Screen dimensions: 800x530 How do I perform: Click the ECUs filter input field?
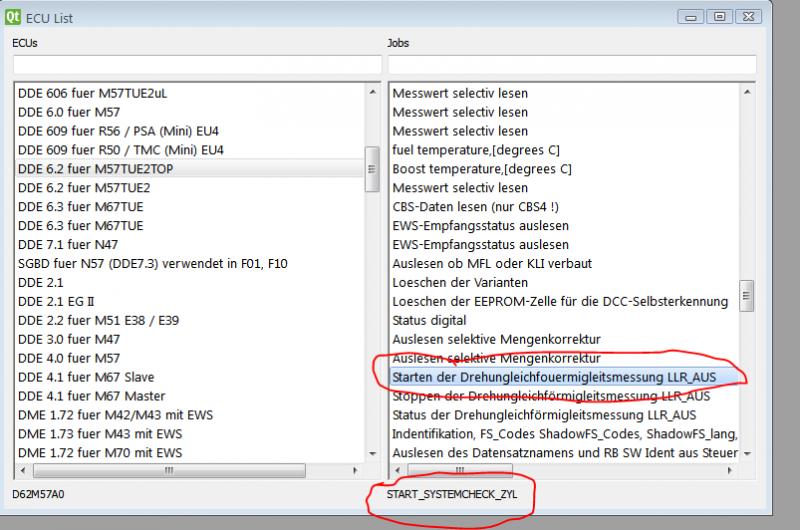196,65
